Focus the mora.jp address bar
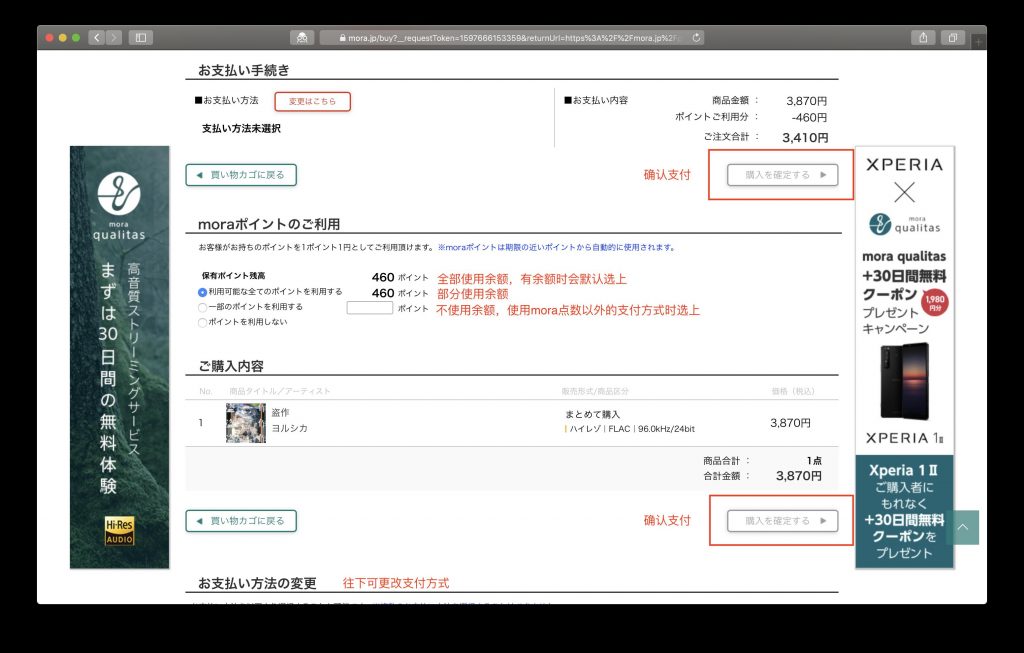Screen dimensions: 1024x653 pyautogui.click(x=511, y=38)
